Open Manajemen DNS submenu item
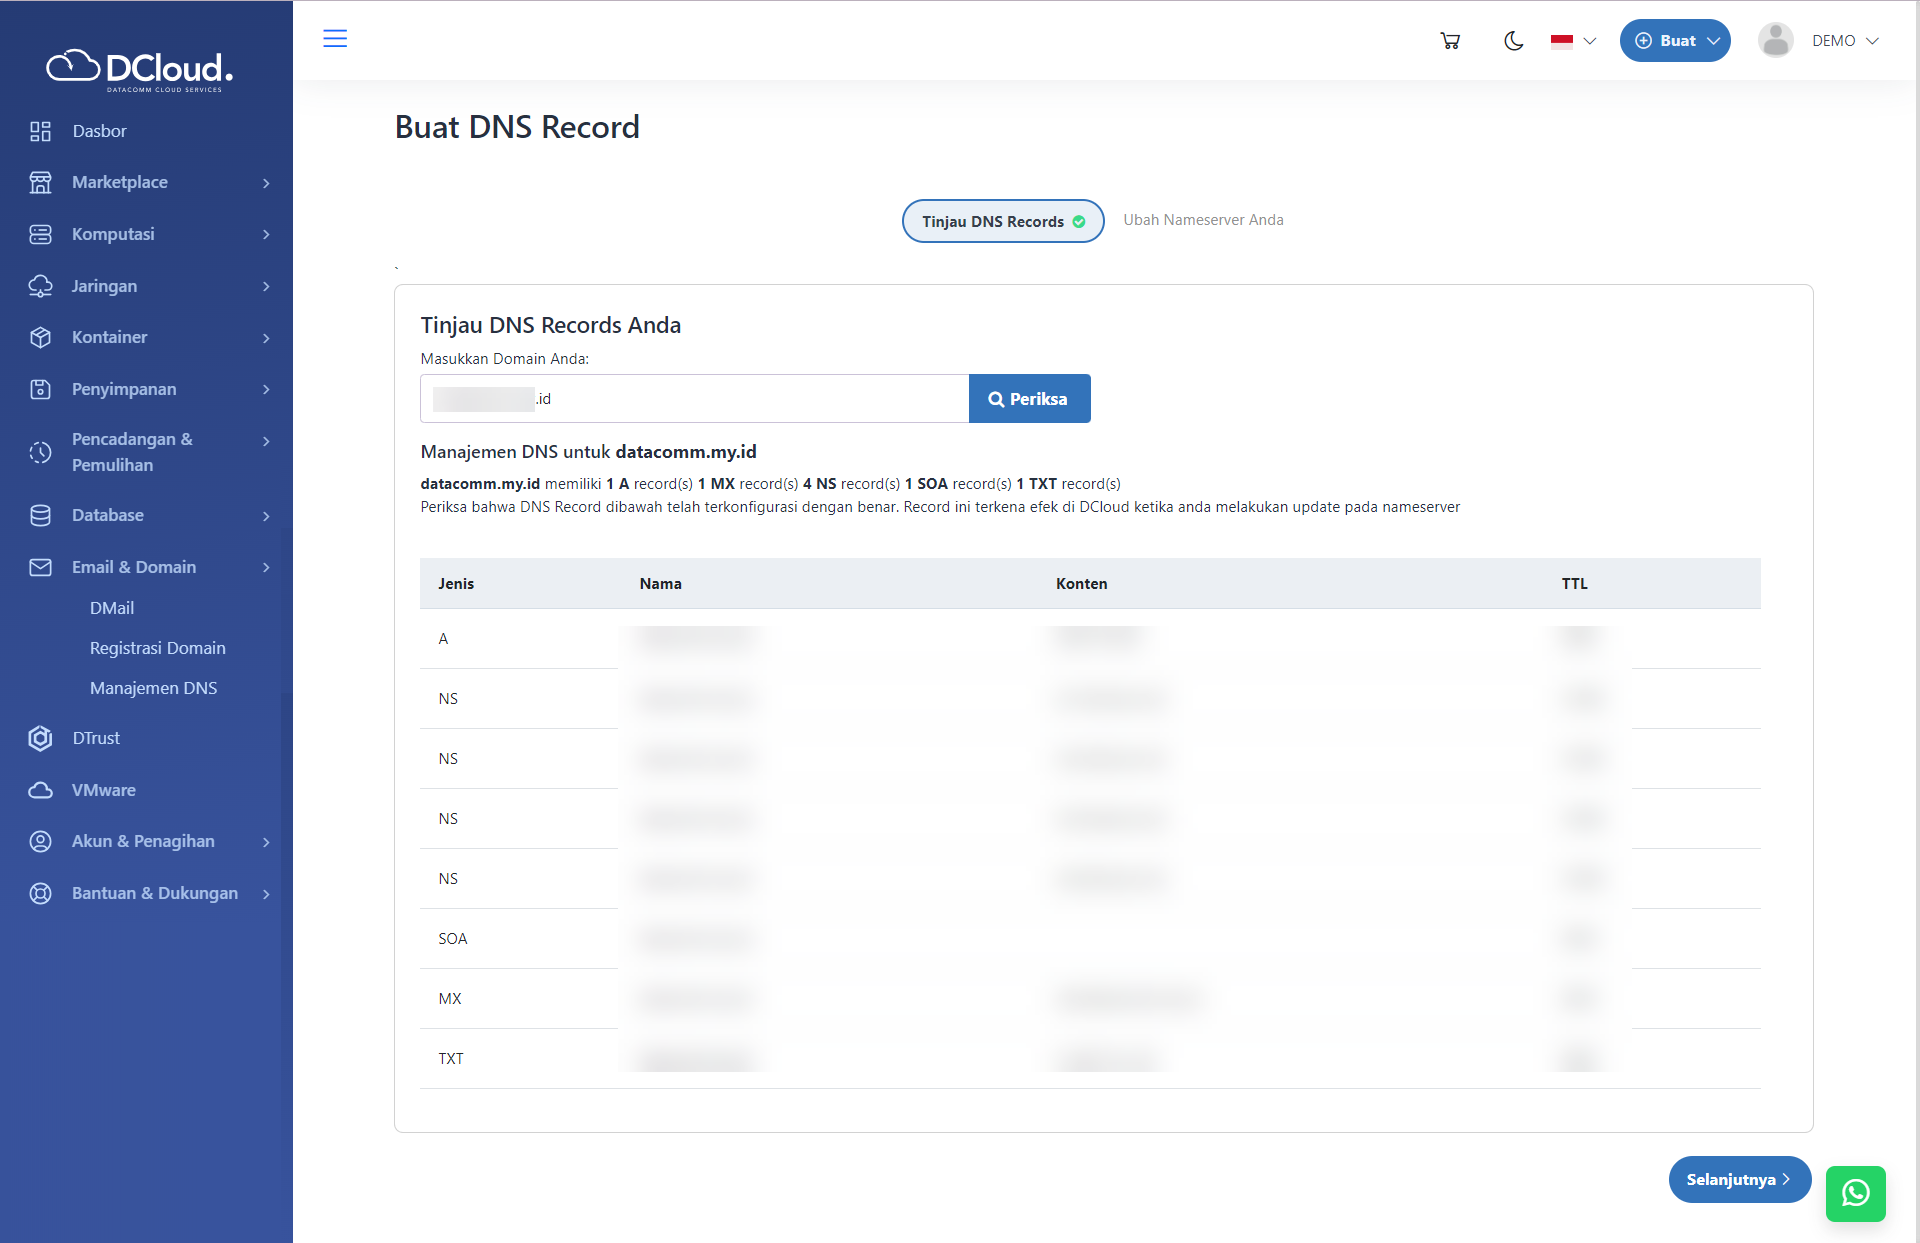 click(153, 688)
